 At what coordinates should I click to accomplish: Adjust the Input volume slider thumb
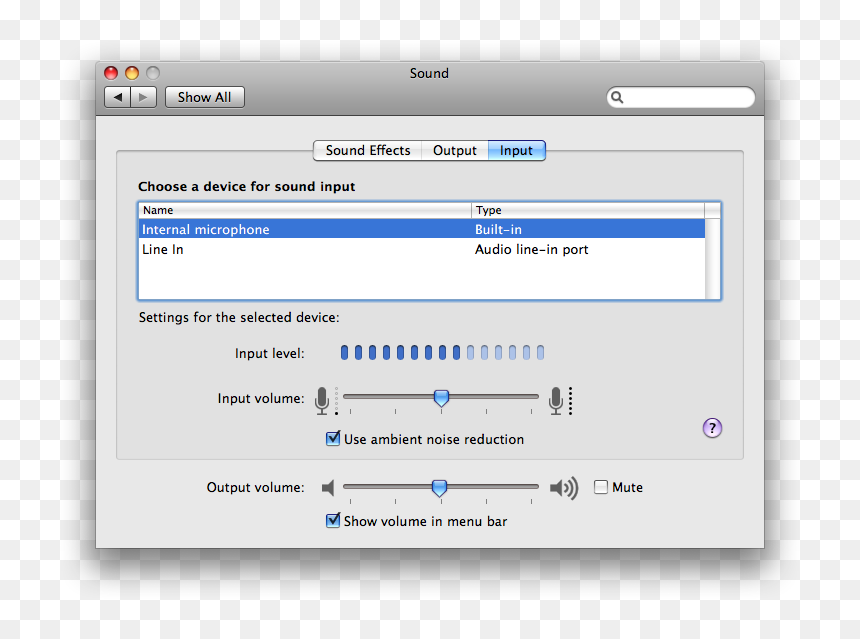(x=441, y=398)
